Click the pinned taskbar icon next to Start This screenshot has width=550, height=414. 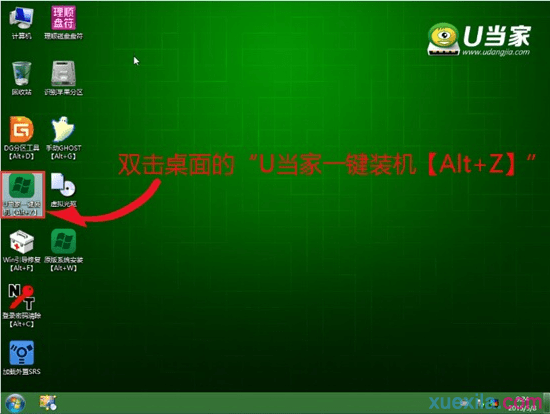coord(48,403)
